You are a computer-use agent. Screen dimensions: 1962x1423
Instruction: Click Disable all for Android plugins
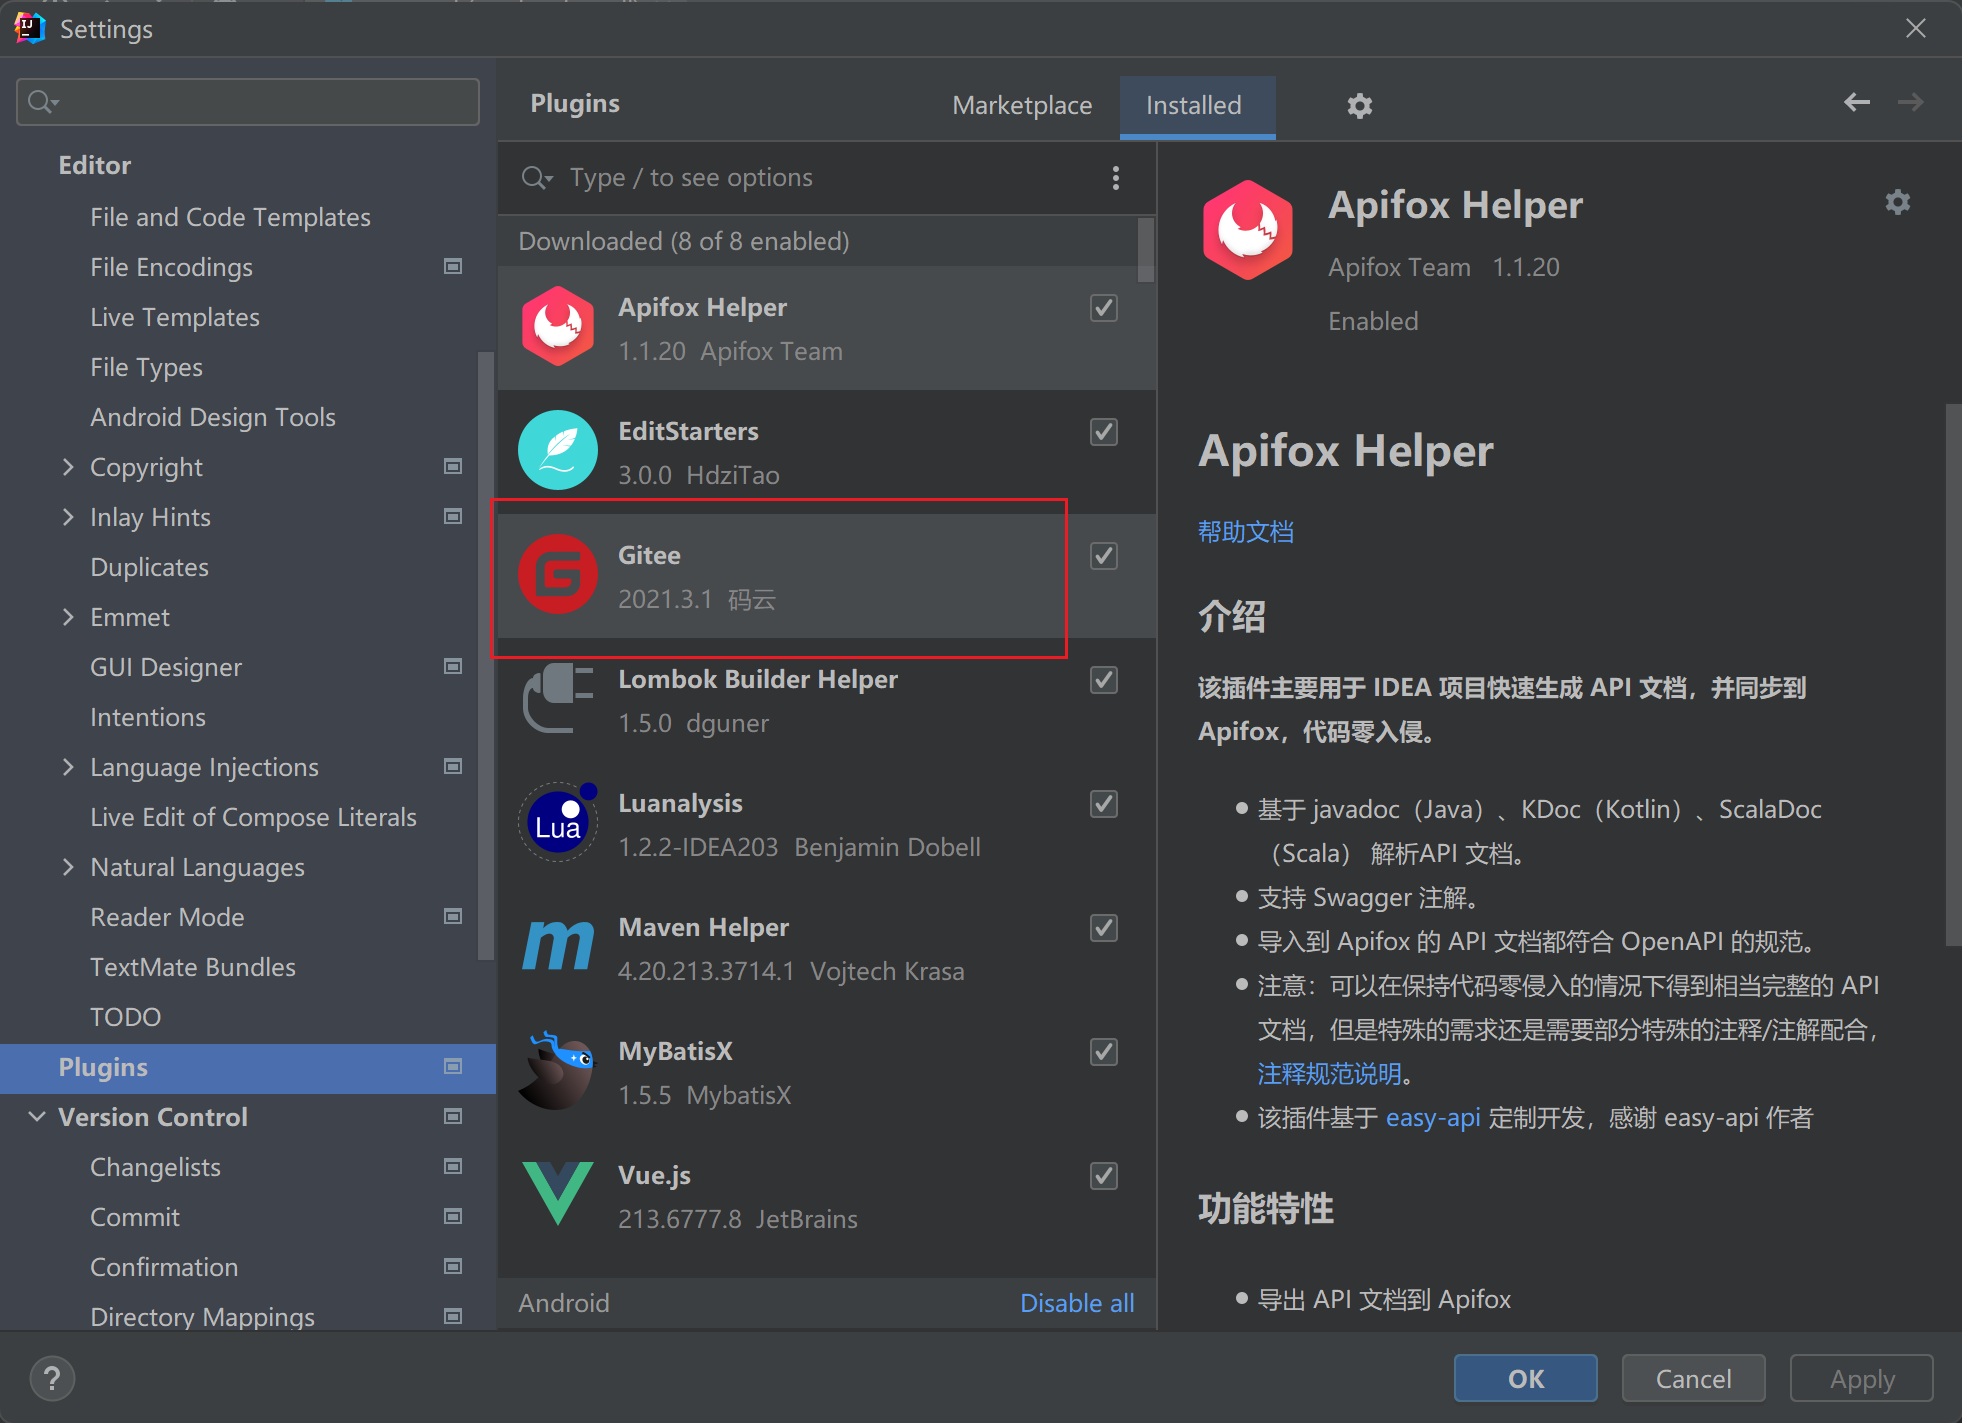(x=1077, y=1303)
